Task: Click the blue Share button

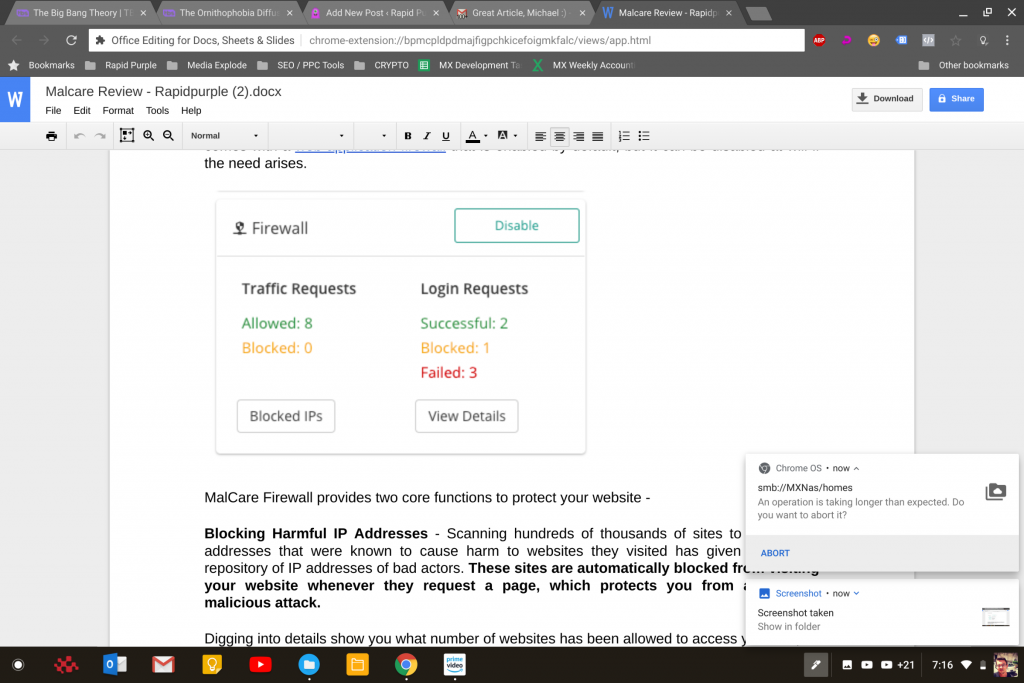Action: point(956,99)
